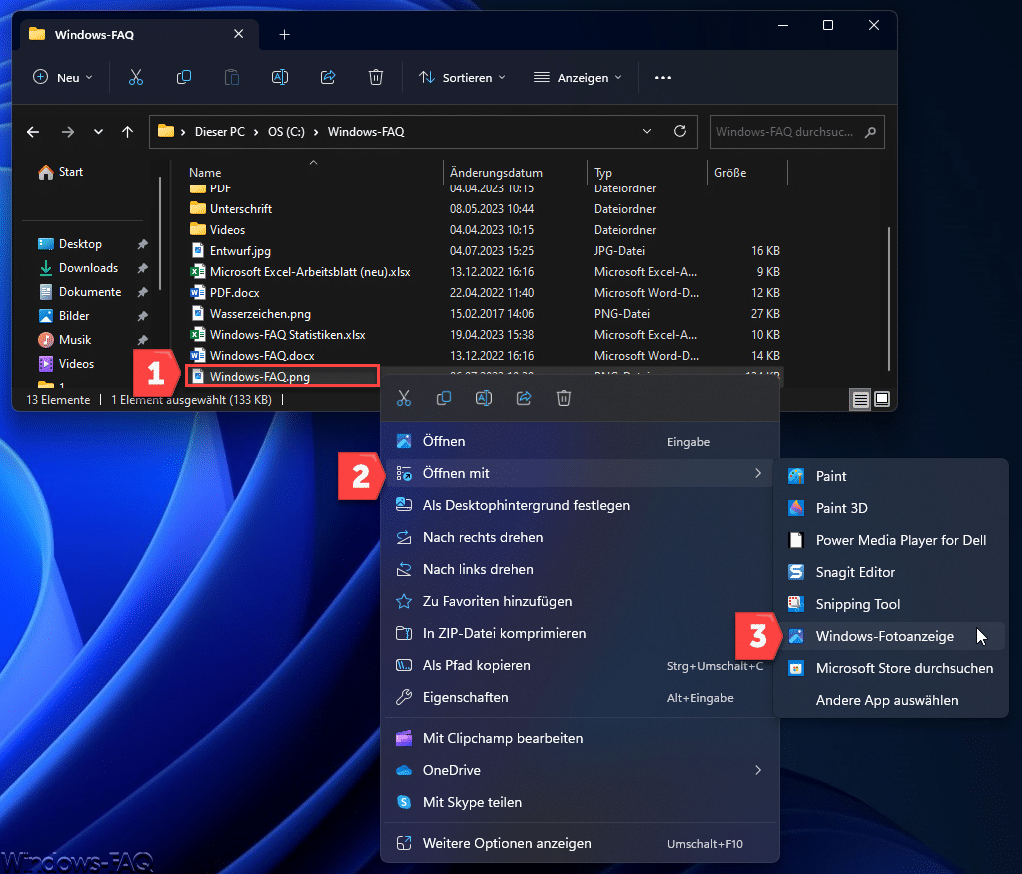Viewport: 1022px width, 874px height.
Task: Click the Rename icon in Explorer toolbar
Action: 280,78
